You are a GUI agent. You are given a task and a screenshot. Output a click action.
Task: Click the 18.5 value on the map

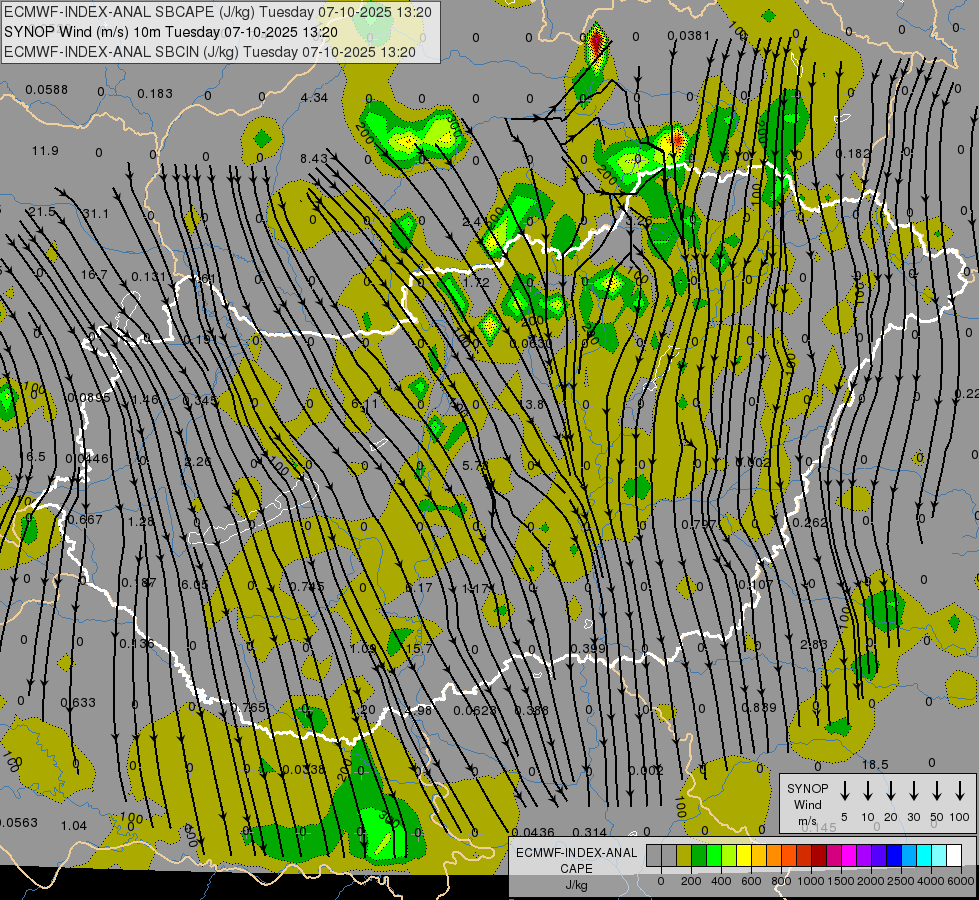tap(875, 765)
